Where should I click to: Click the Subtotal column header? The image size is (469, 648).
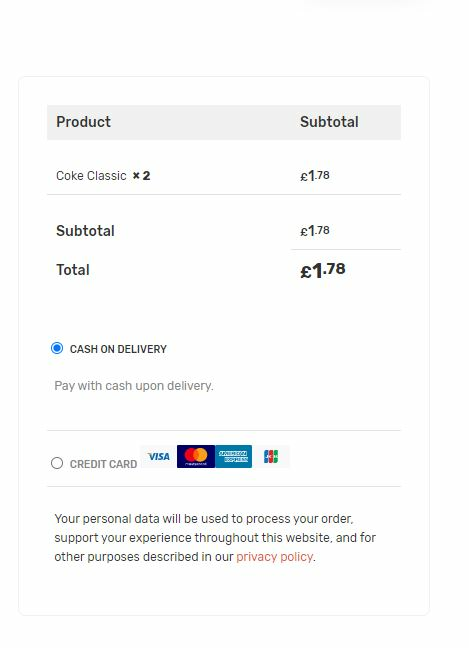point(329,122)
